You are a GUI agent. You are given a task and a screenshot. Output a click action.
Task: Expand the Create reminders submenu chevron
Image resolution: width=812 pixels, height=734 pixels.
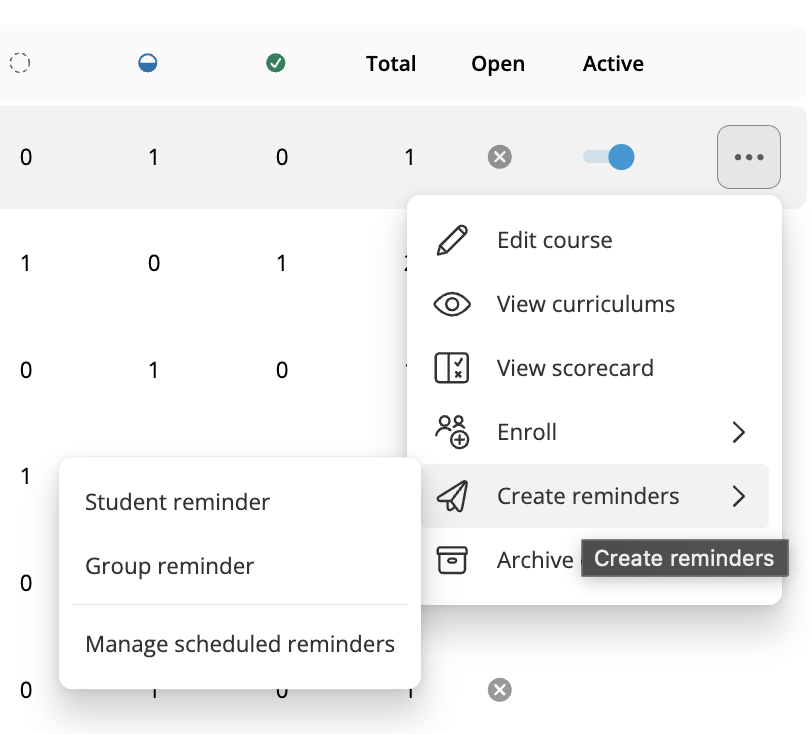coord(738,496)
